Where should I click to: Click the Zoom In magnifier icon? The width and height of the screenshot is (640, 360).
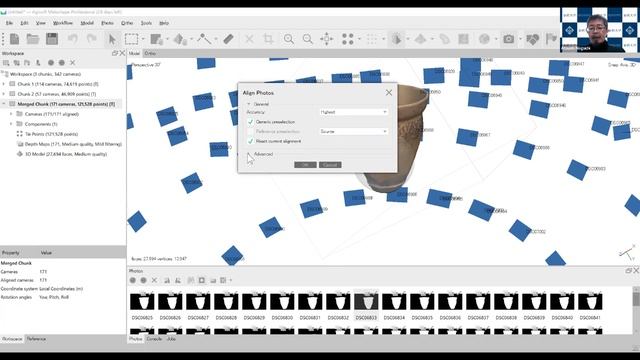click(x=289, y=39)
